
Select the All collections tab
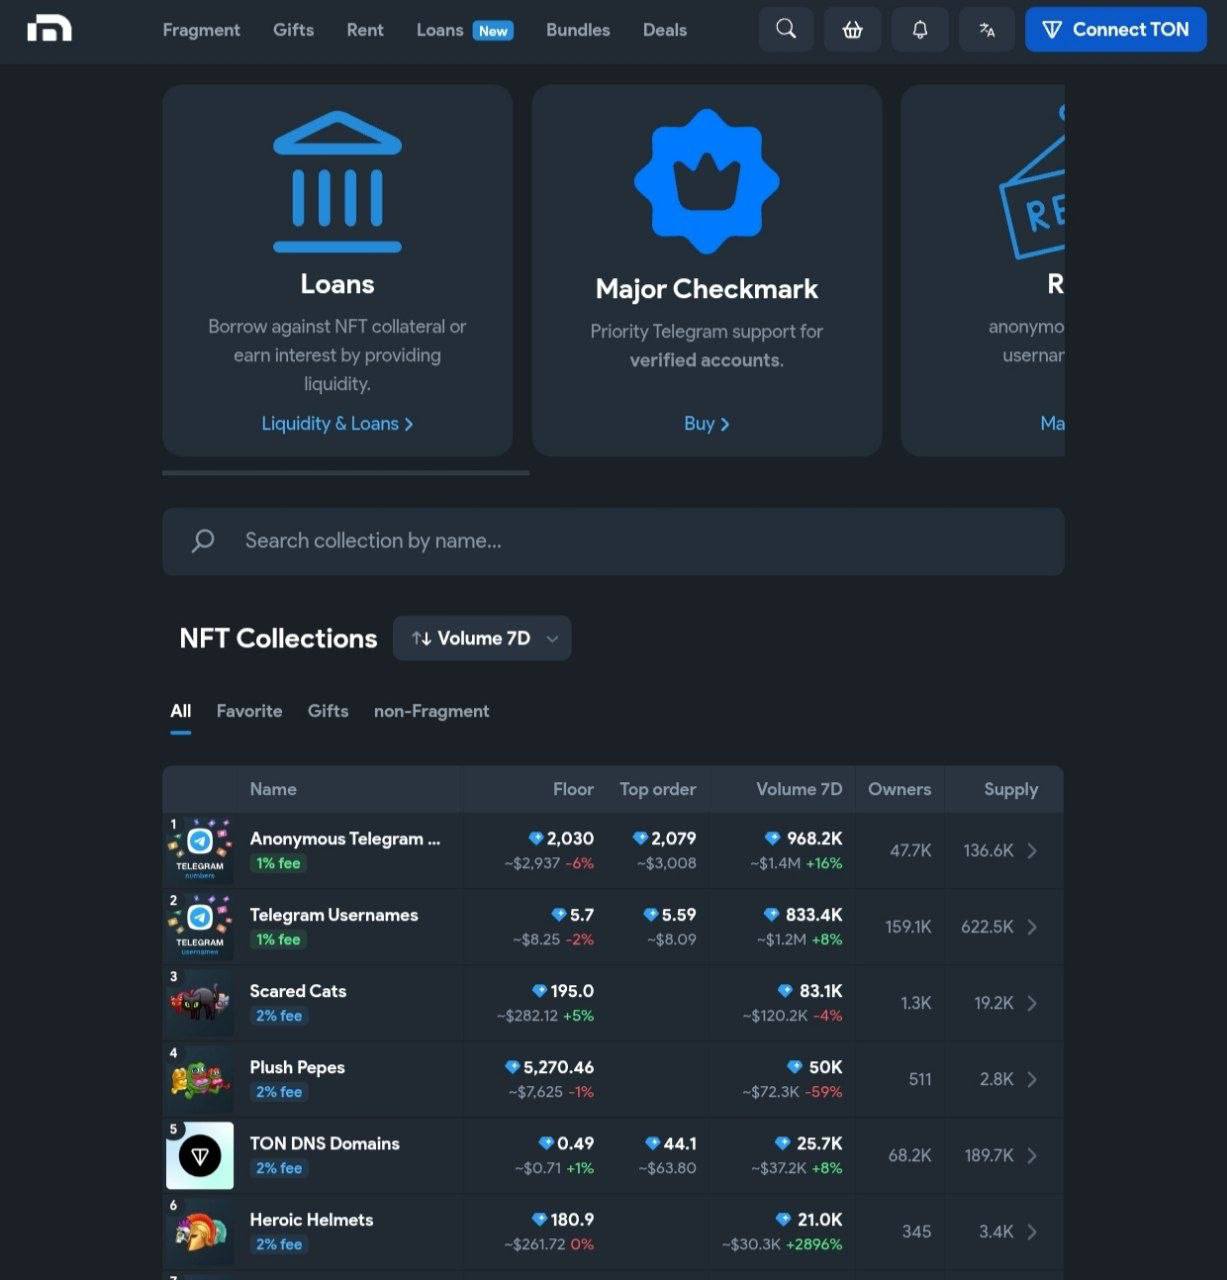[x=180, y=711]
